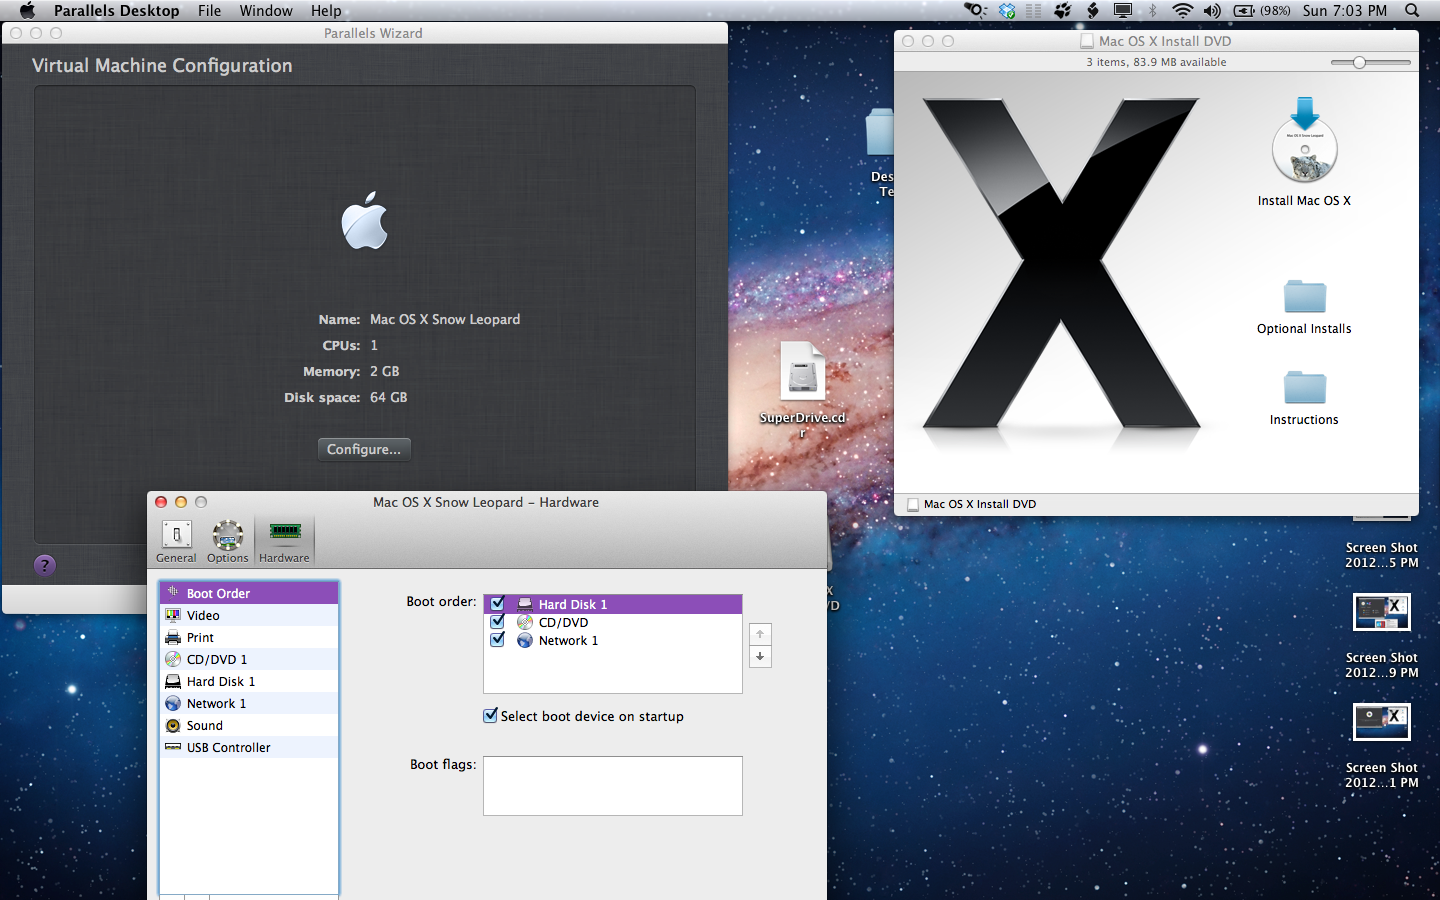Toggle Select boot device on startup

coord(490,716)
